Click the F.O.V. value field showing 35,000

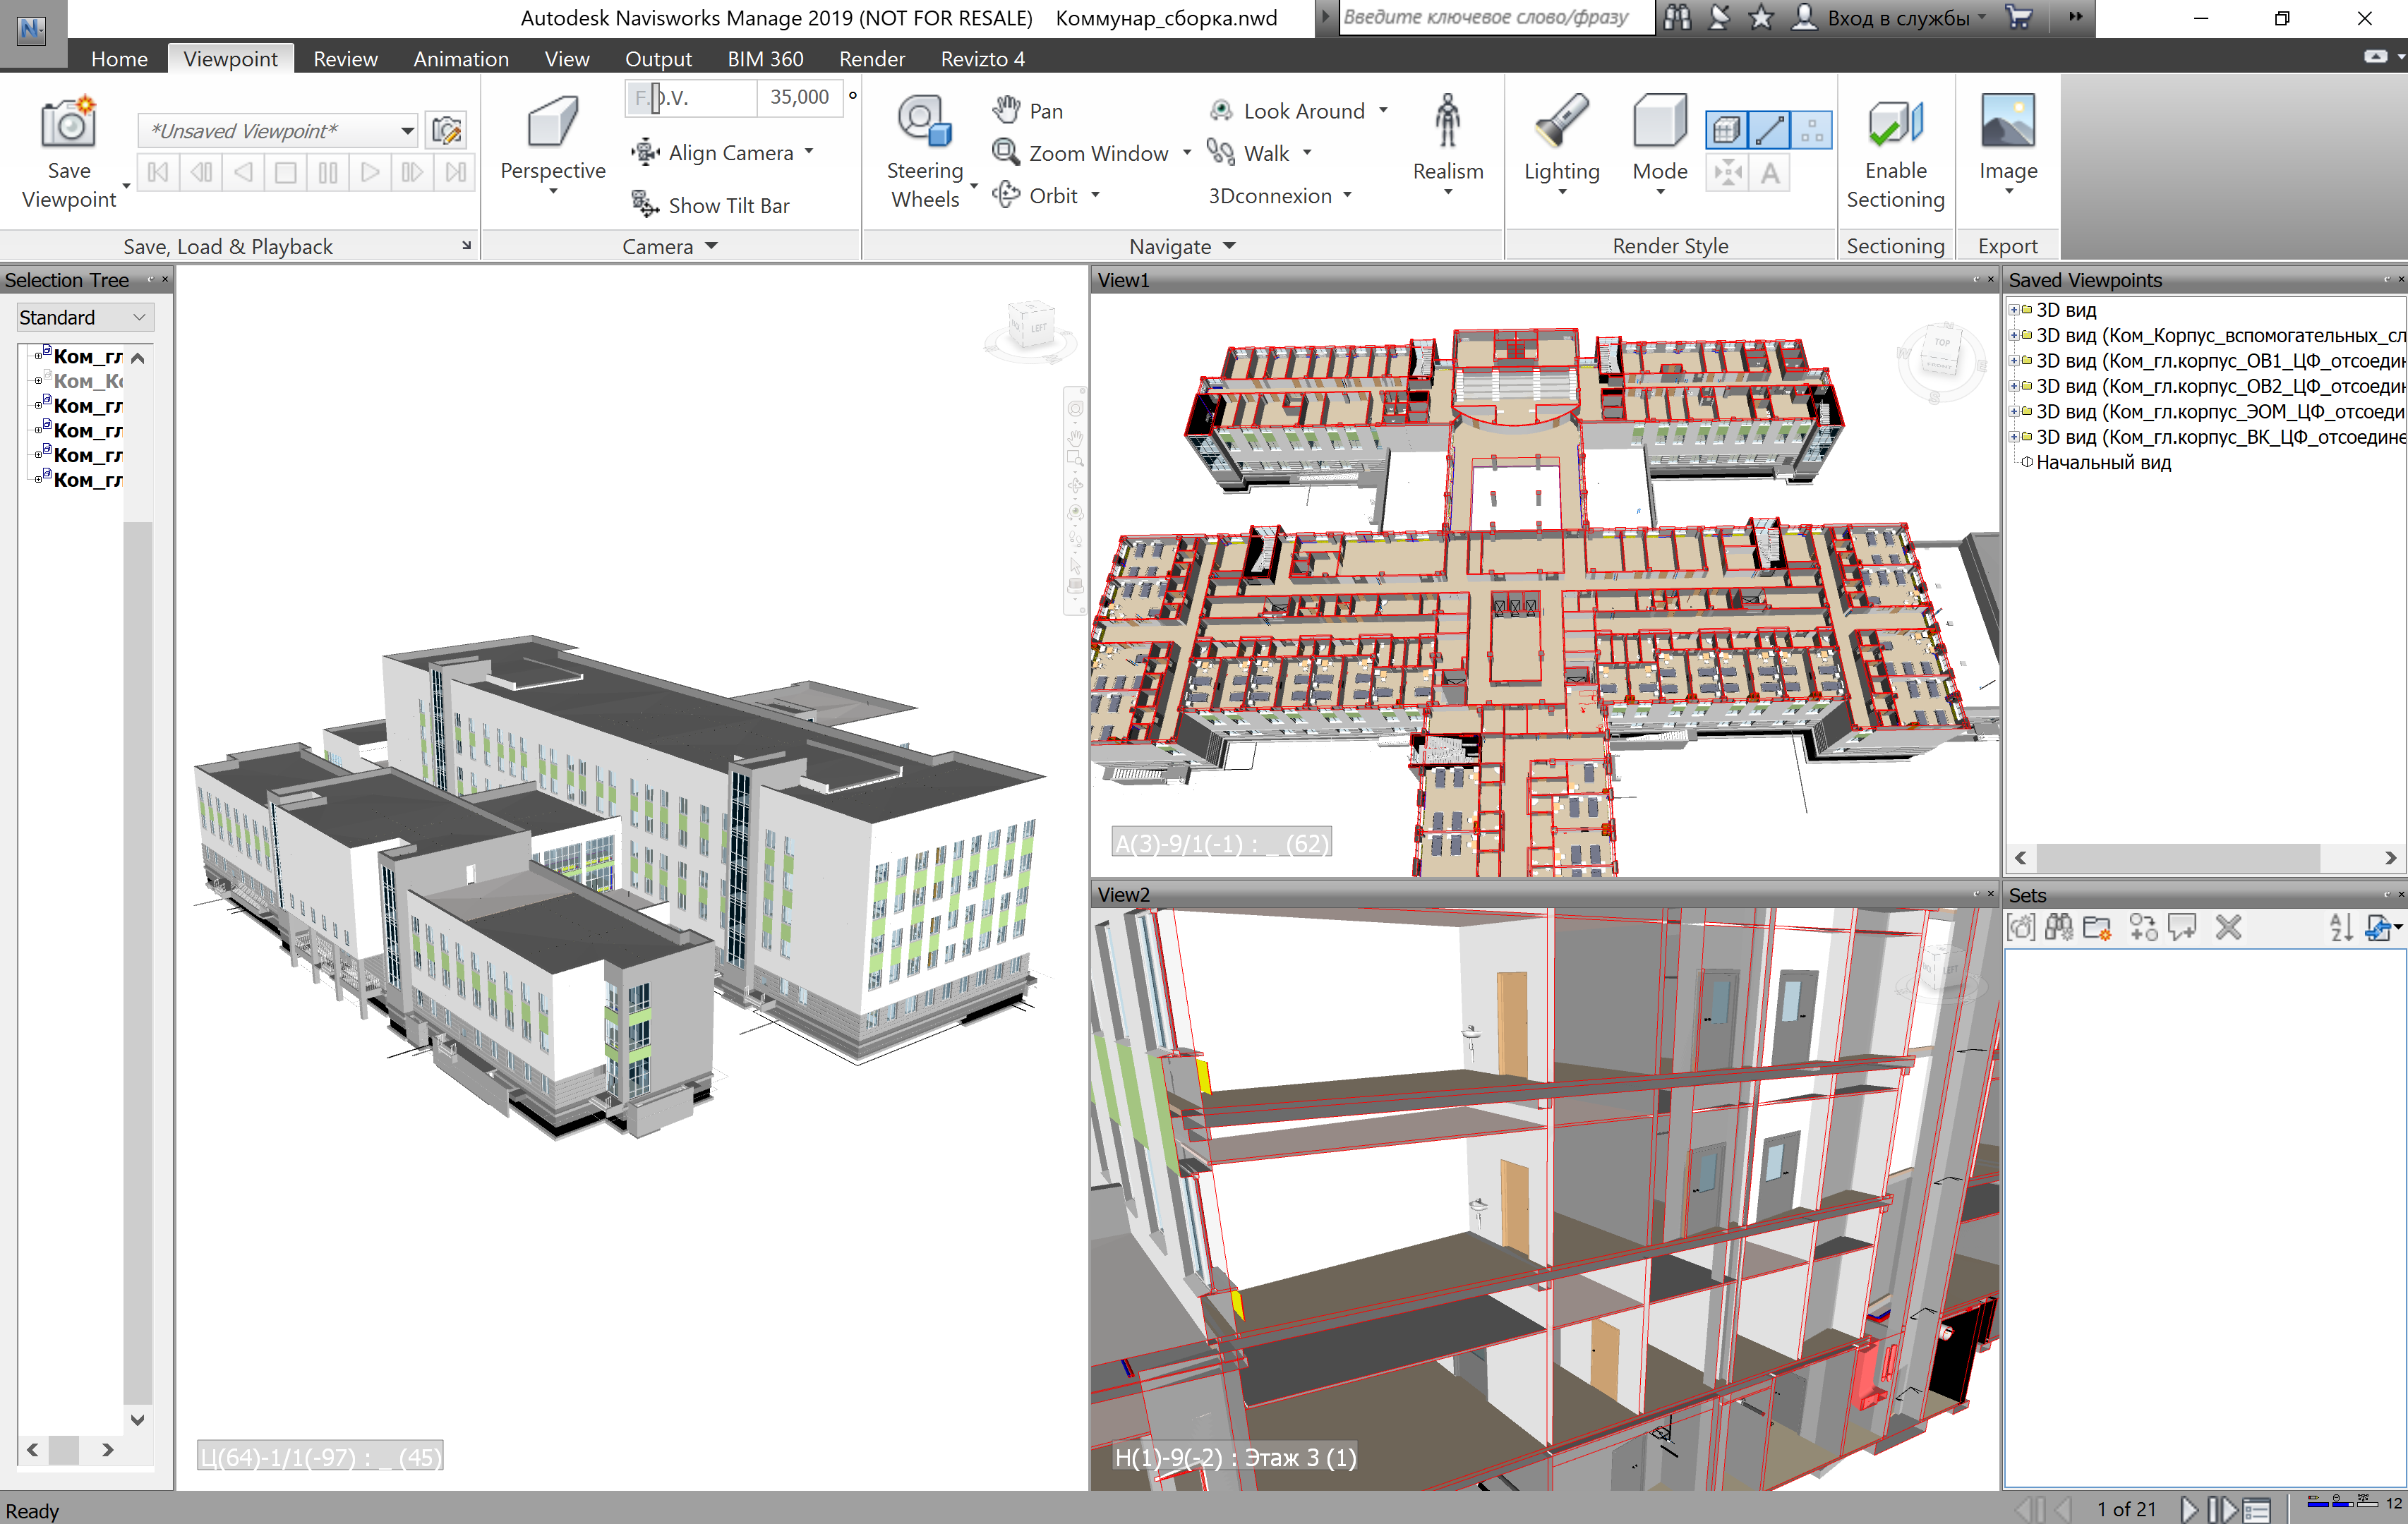point(799,97)
